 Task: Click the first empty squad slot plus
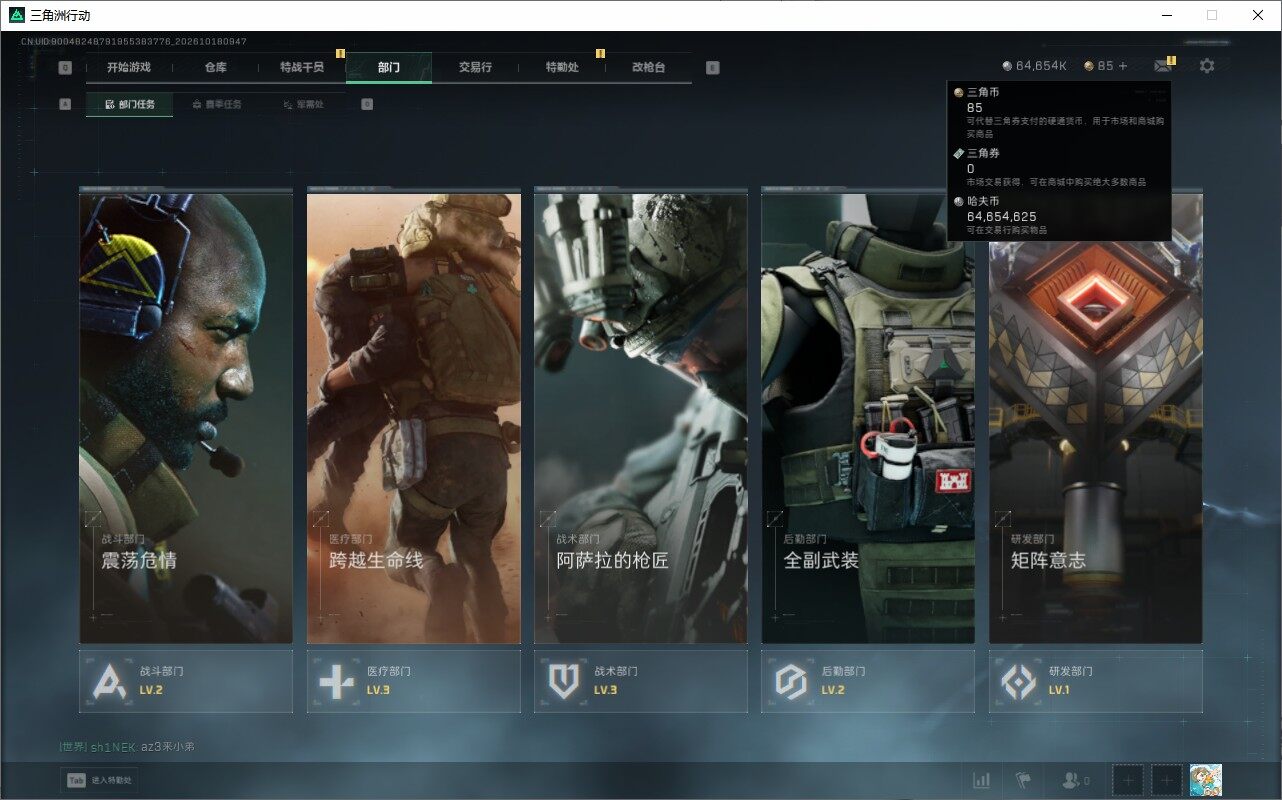(x=1128, y=780)
